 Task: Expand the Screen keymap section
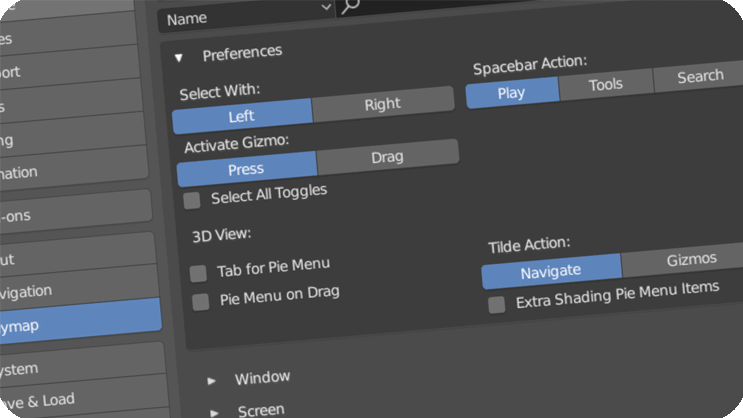click(213, 411)
